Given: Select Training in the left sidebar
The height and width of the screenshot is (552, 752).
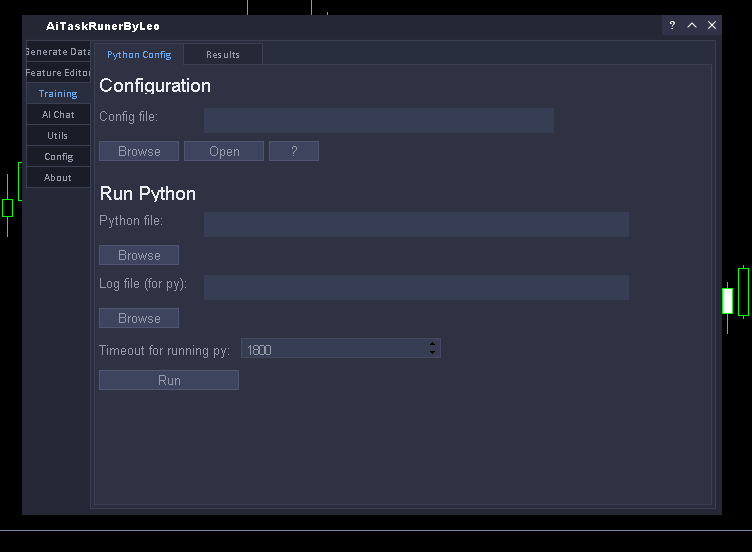Looking at the screenshot, I should 58,94.
